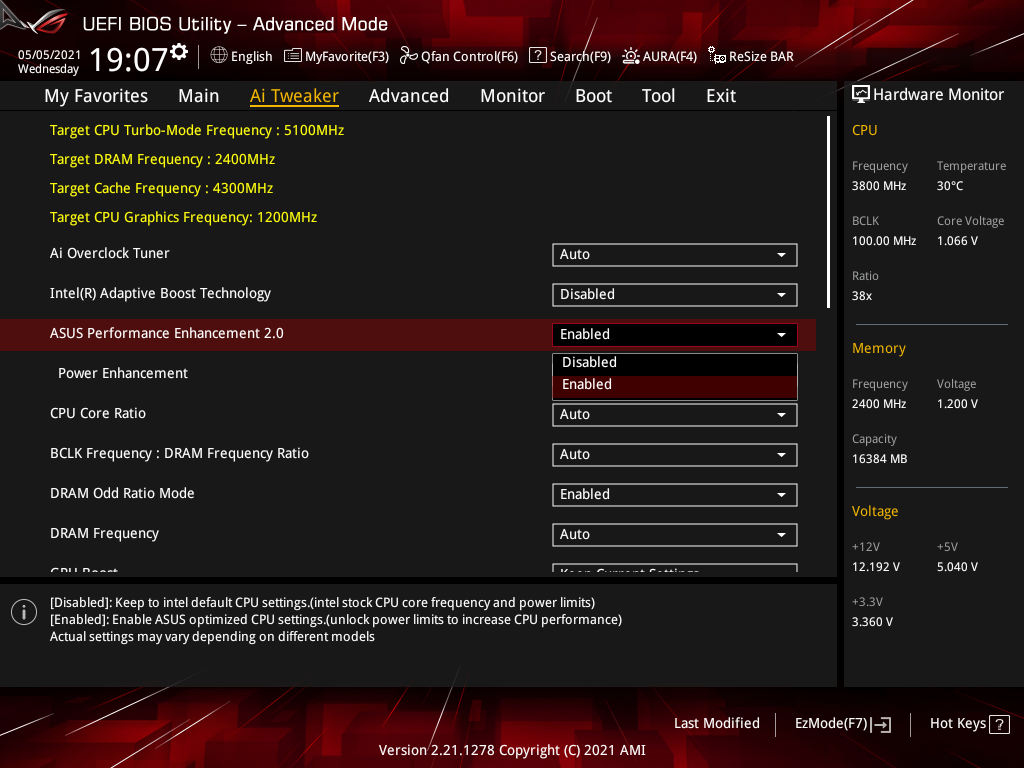Click the 19:07 clock display
The image size is (1024, 768).
[129, 59]
